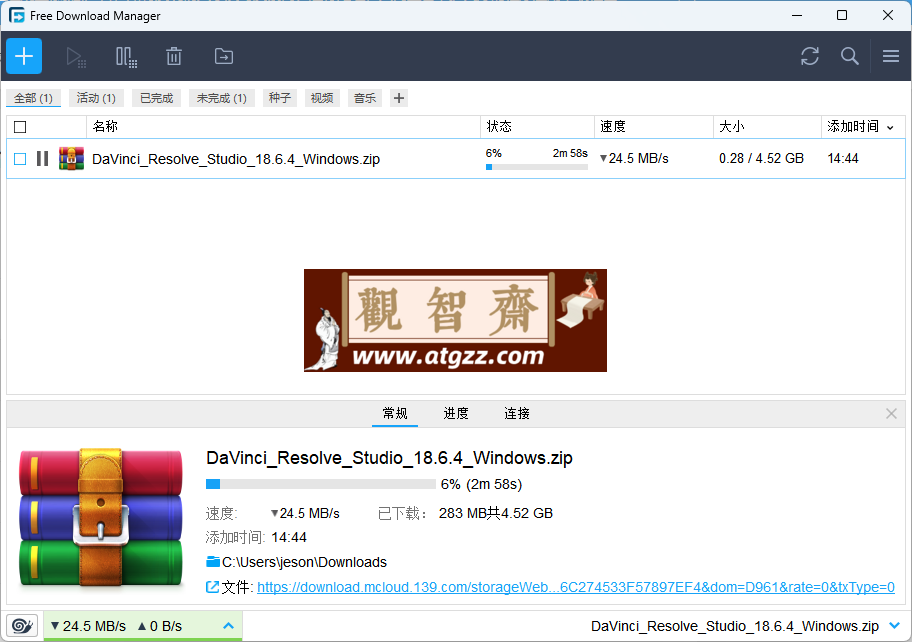Image resolution: width=912 pixels, height=642 pixels.
Task: Click file name in bottom status bar
Action: tap(735, 626)
